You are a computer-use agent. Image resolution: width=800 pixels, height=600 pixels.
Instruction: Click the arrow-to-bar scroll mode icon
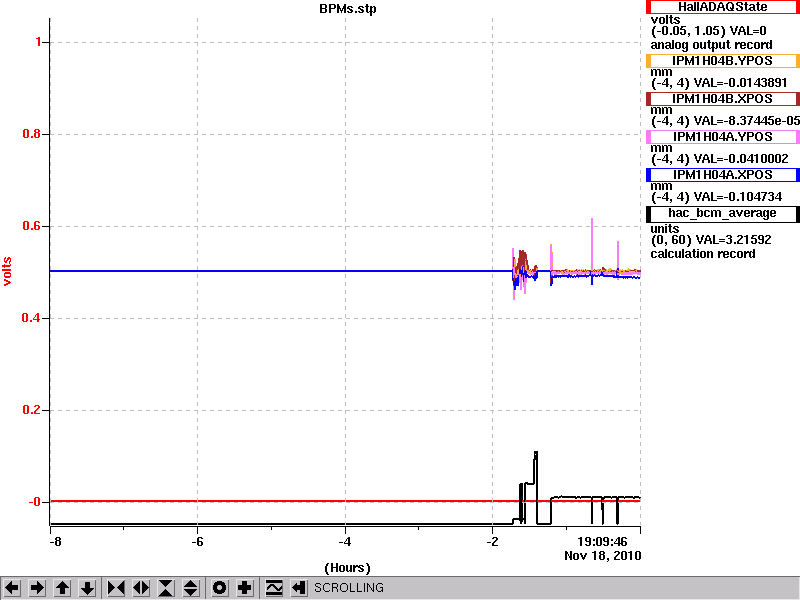299,588
